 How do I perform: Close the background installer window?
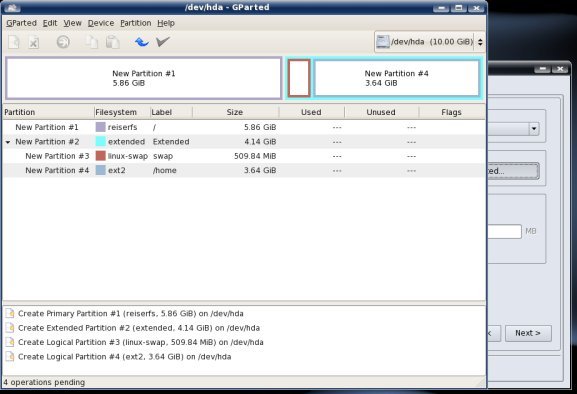coord(560,69)
